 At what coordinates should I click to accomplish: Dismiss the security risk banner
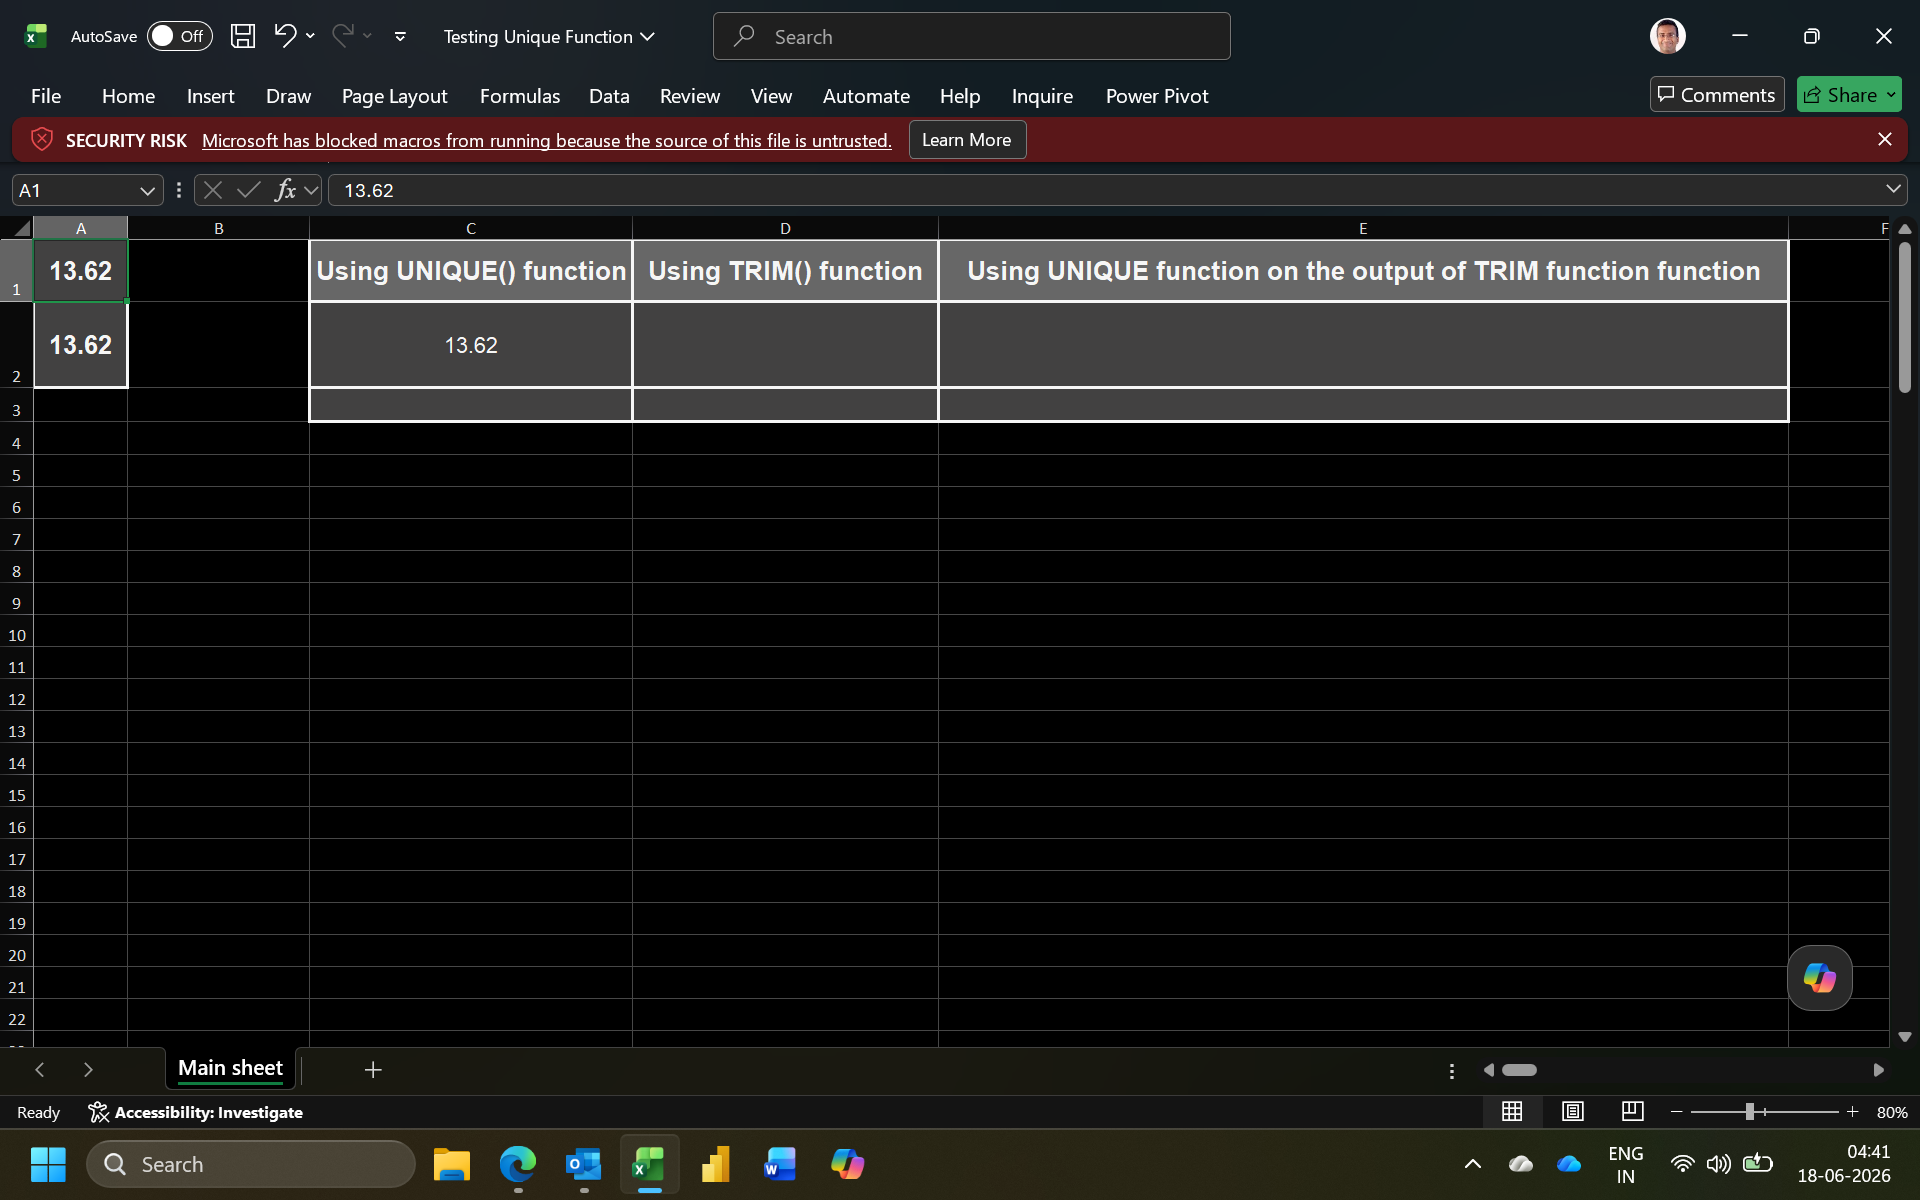1885,140
